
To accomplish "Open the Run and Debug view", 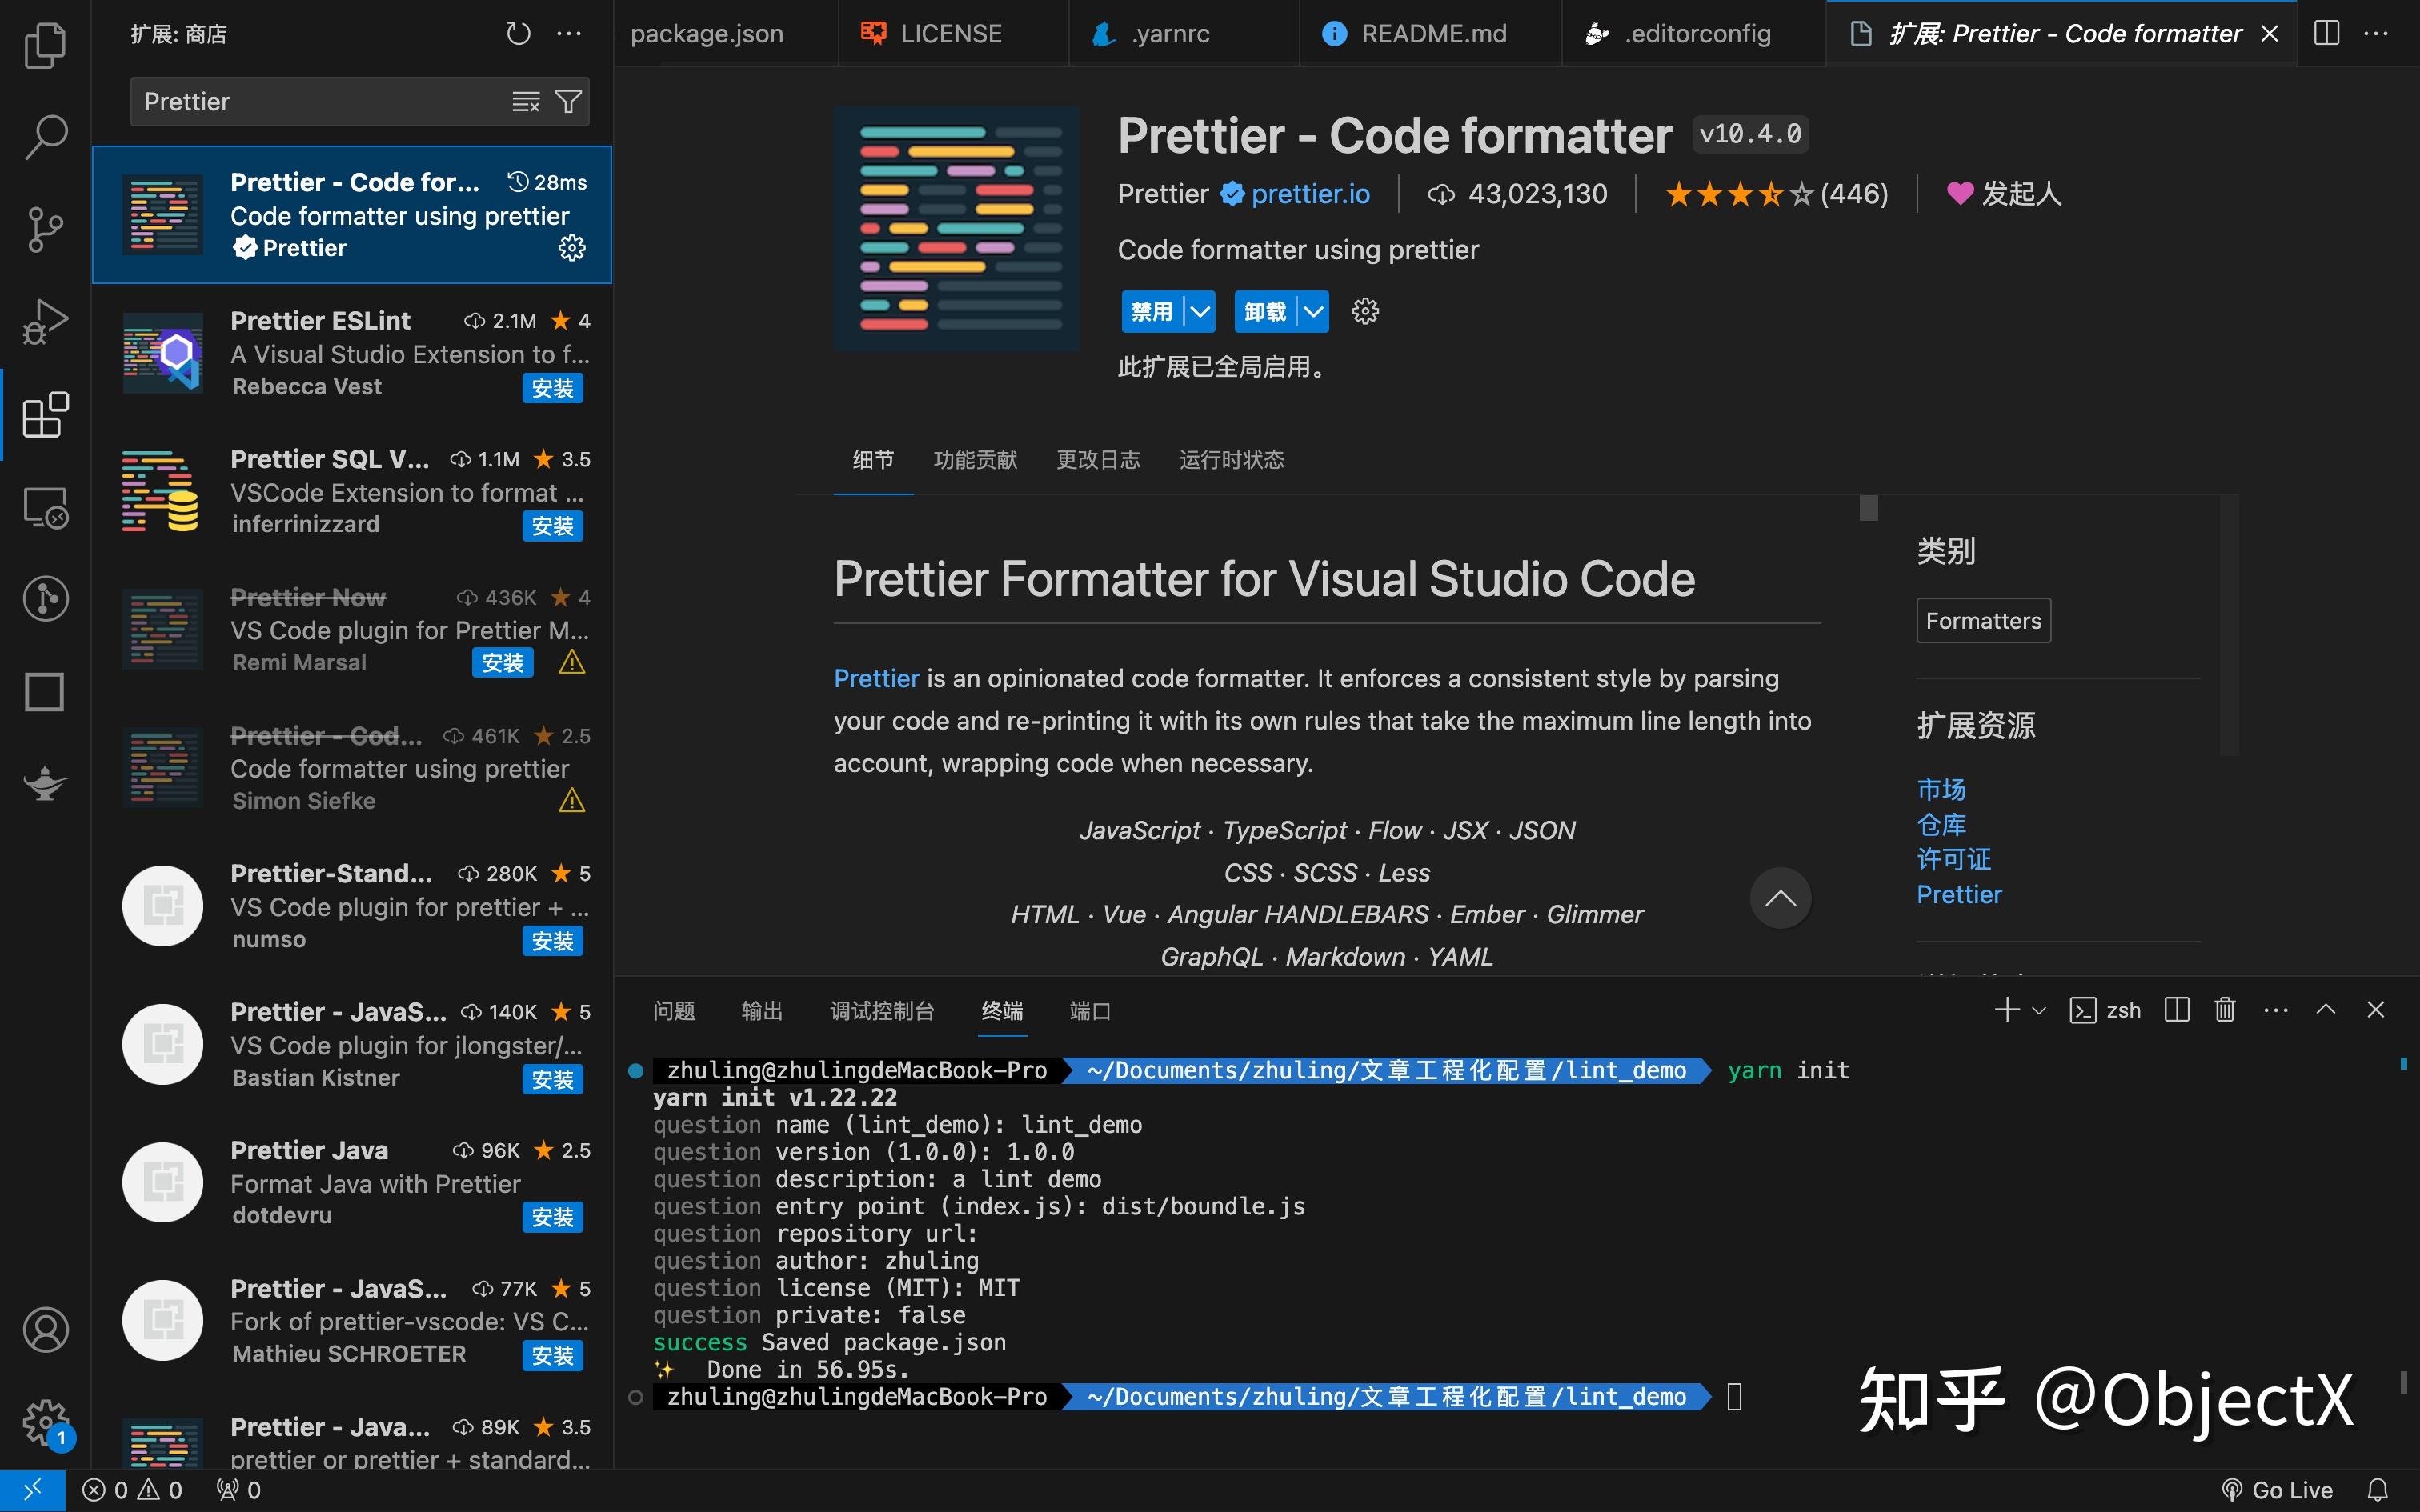I will [x=45, y=322].
